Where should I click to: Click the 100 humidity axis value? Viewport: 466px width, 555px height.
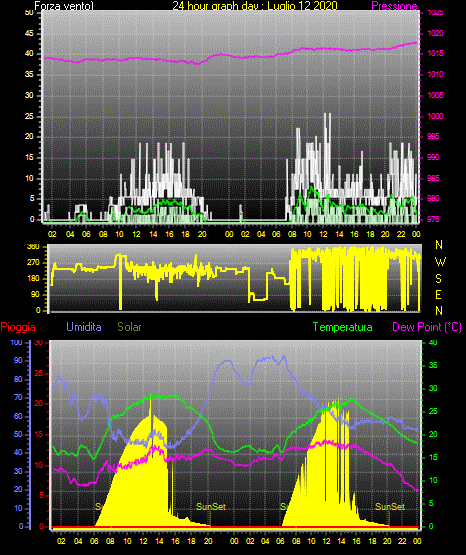[16, 343]
